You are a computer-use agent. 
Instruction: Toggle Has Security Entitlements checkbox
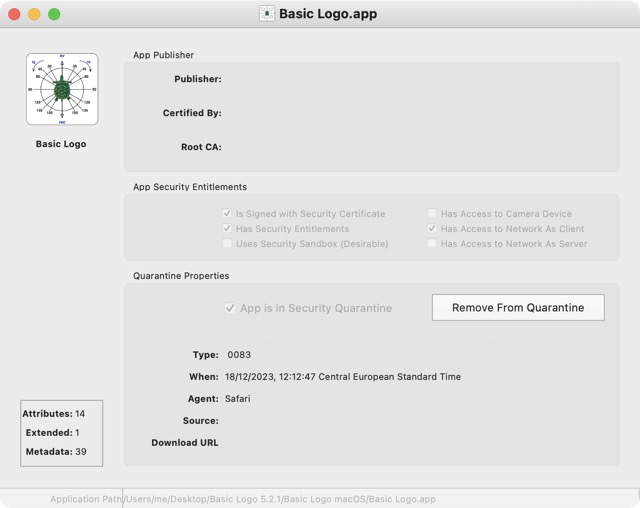[x=228, y=229]
